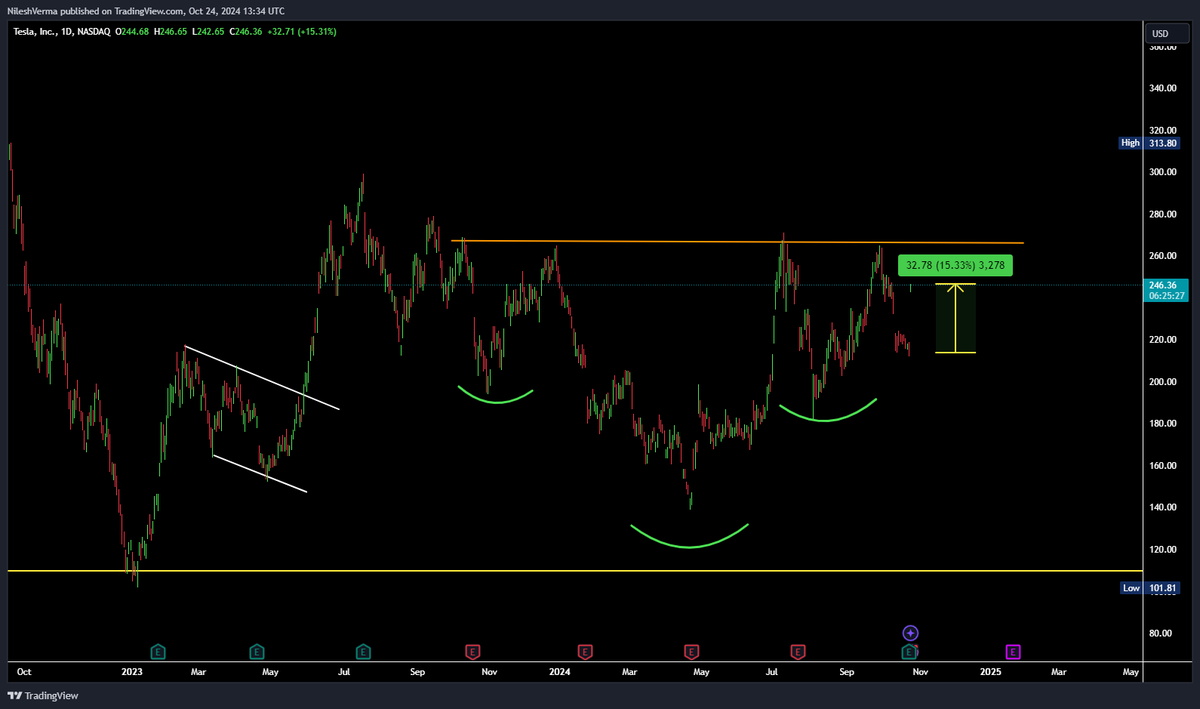
Task: Select the orange neckline resistance trendline
Action: 737,242
